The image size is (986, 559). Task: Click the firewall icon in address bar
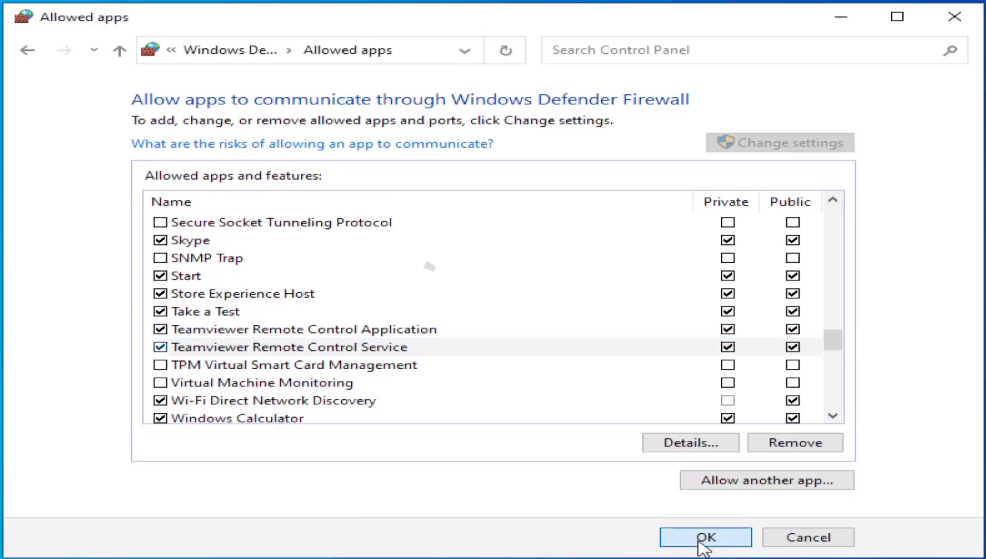[150, 50]
